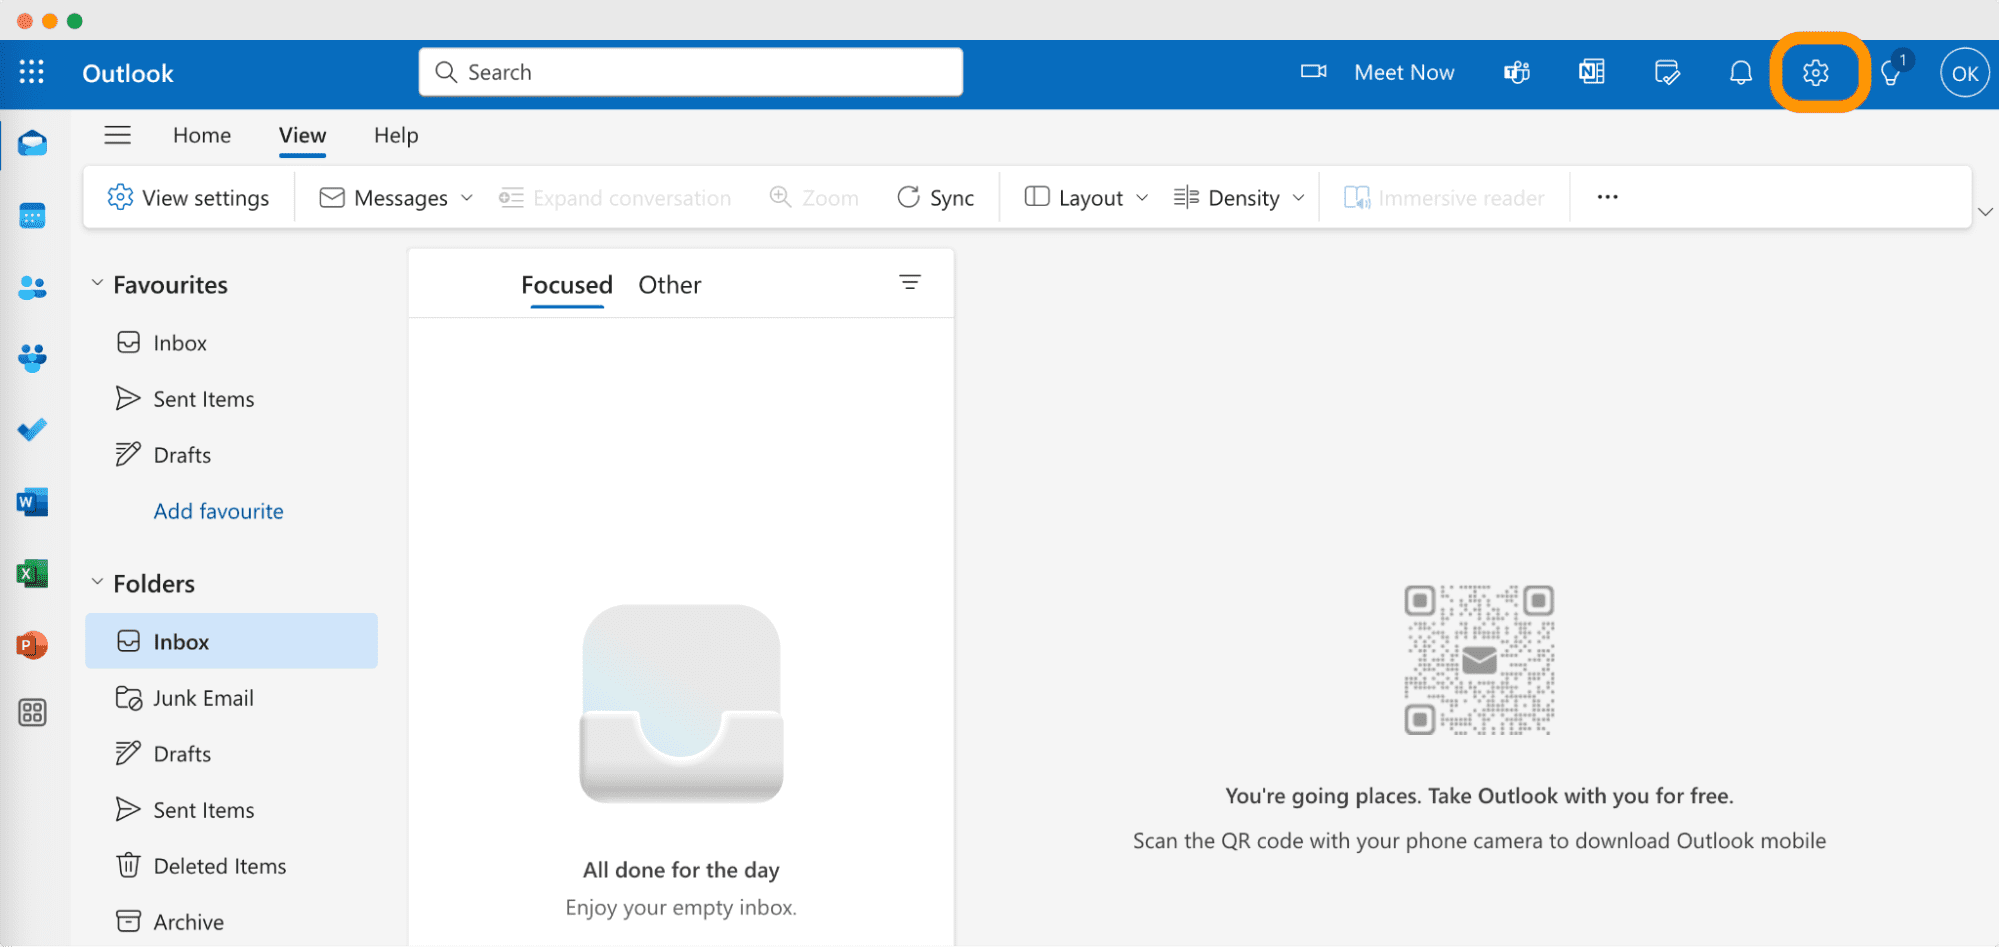Image resolution: width=1999 pixels, height=947 pixels.
Task: Open the app launcher grid
Action: [x=32, y=72]
